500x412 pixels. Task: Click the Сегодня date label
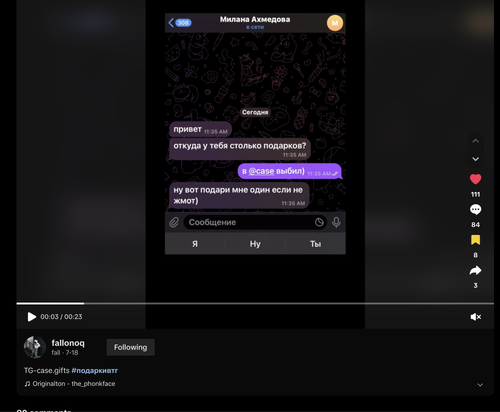255,112
